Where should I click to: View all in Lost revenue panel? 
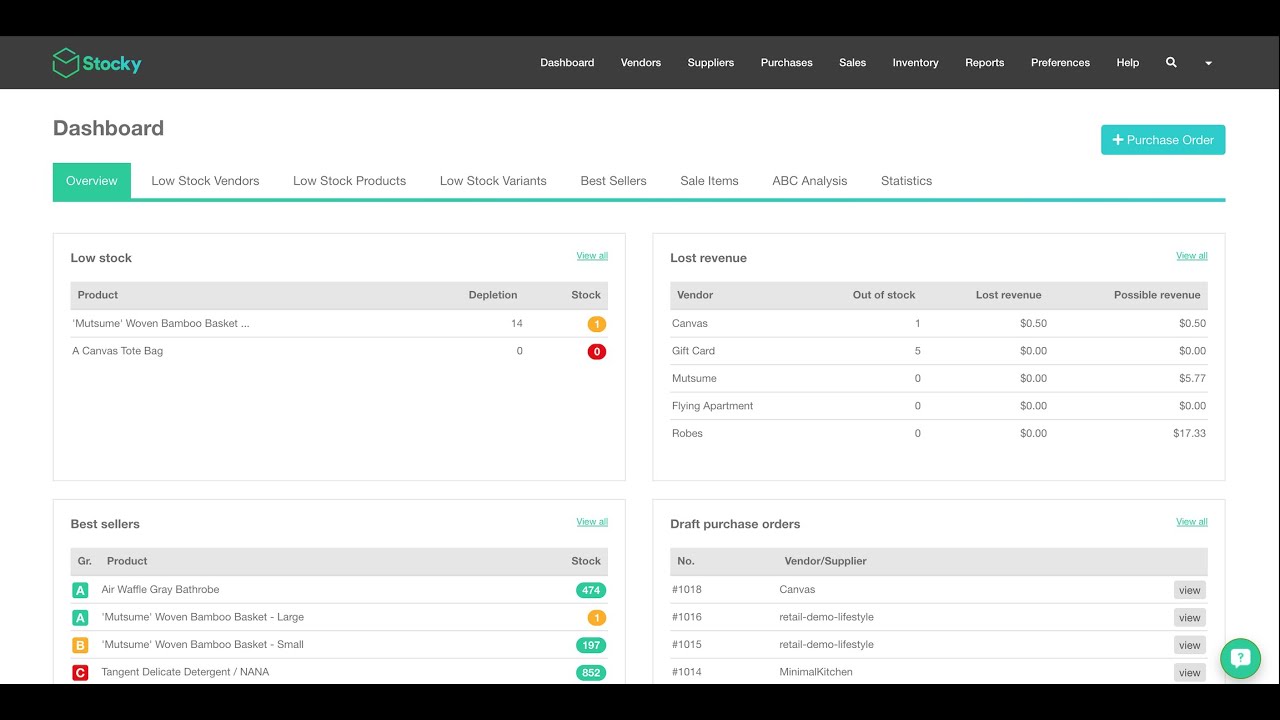point(1192,256)
